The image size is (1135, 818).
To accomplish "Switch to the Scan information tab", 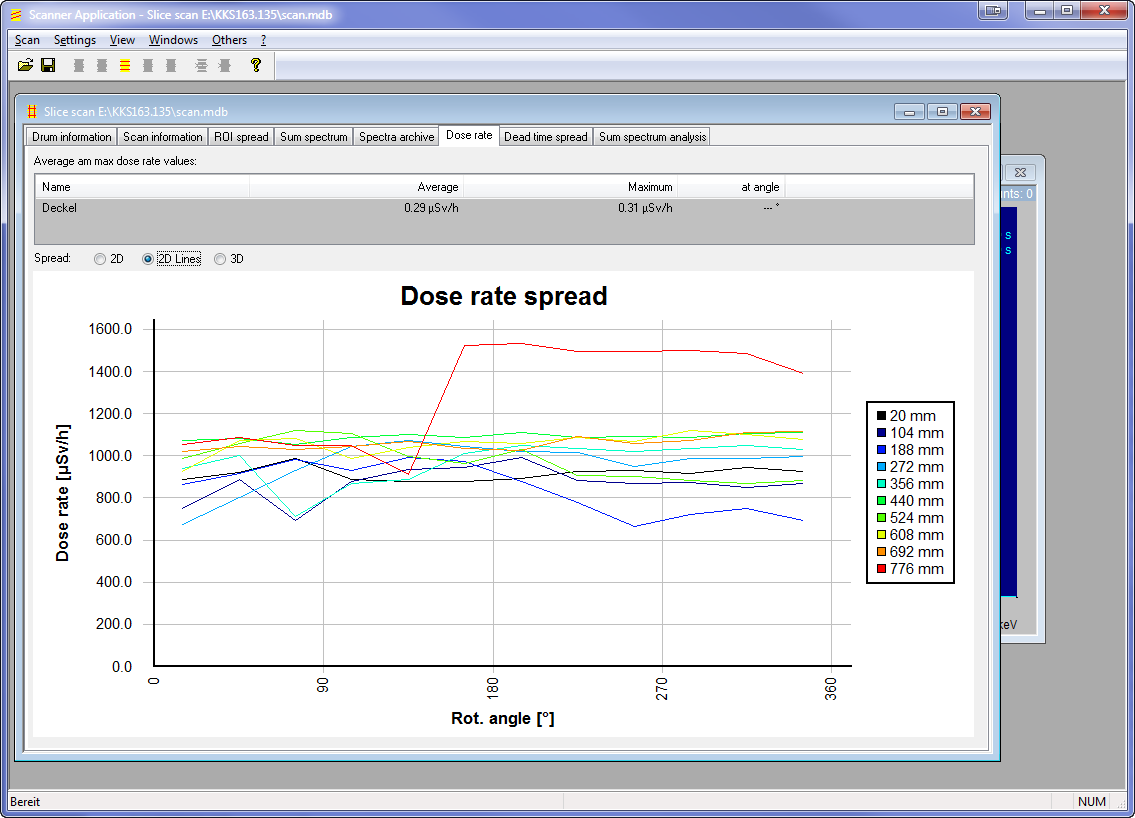I will click(163, 137).
